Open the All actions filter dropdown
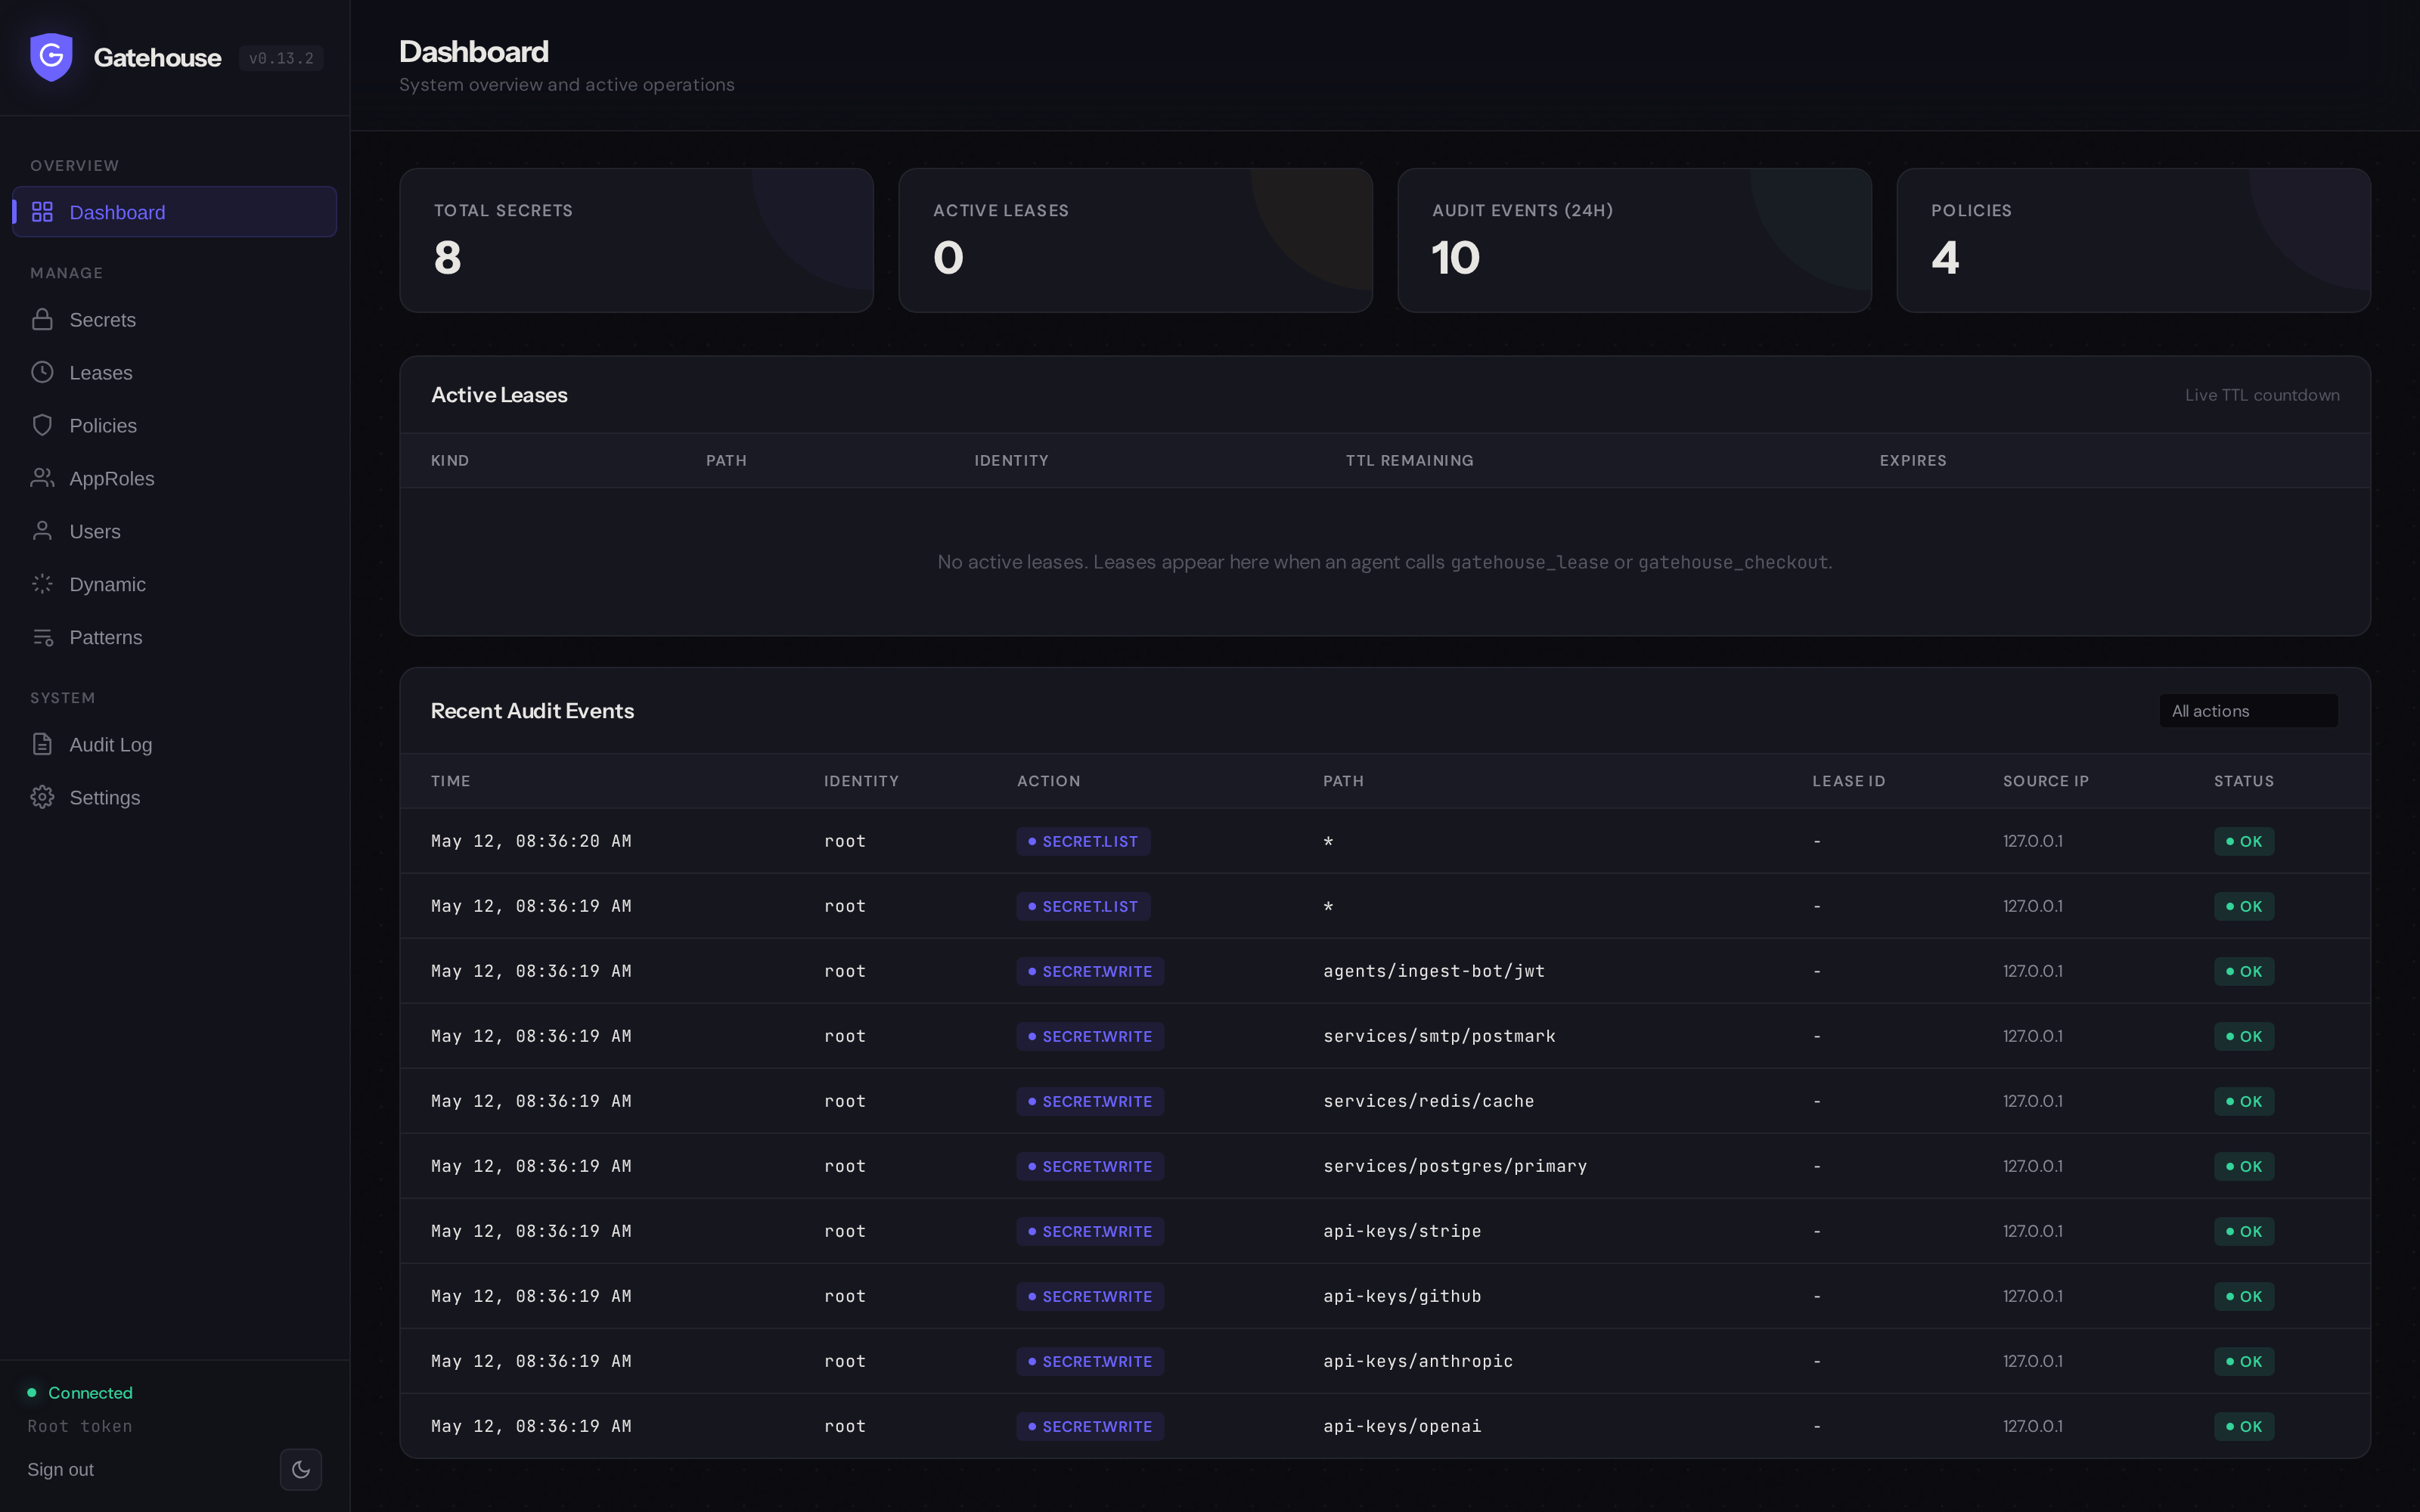Image resolution: width=2420 pixels, height=1512 pixels. coord(2248,711)
